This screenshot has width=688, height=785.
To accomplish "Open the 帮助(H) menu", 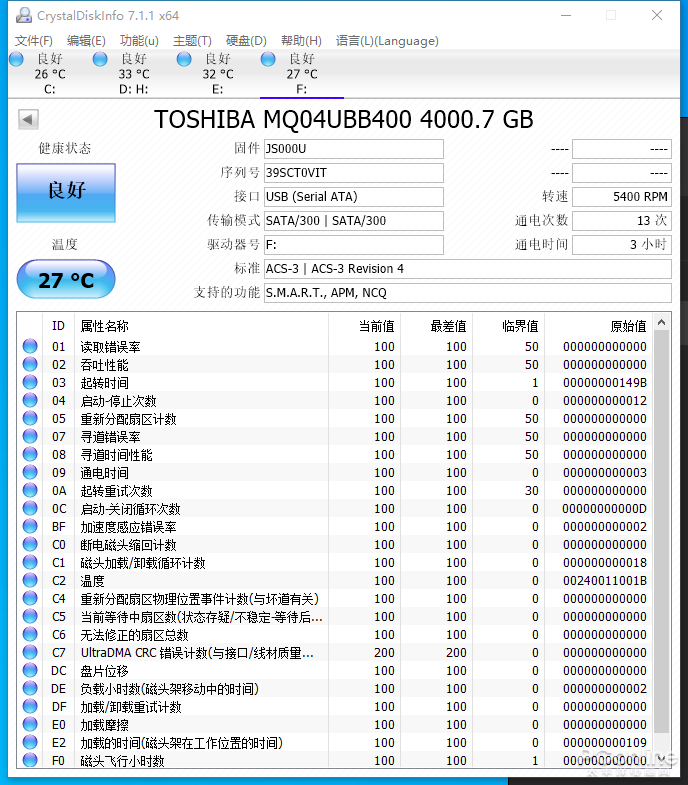I will coord(301,41).
